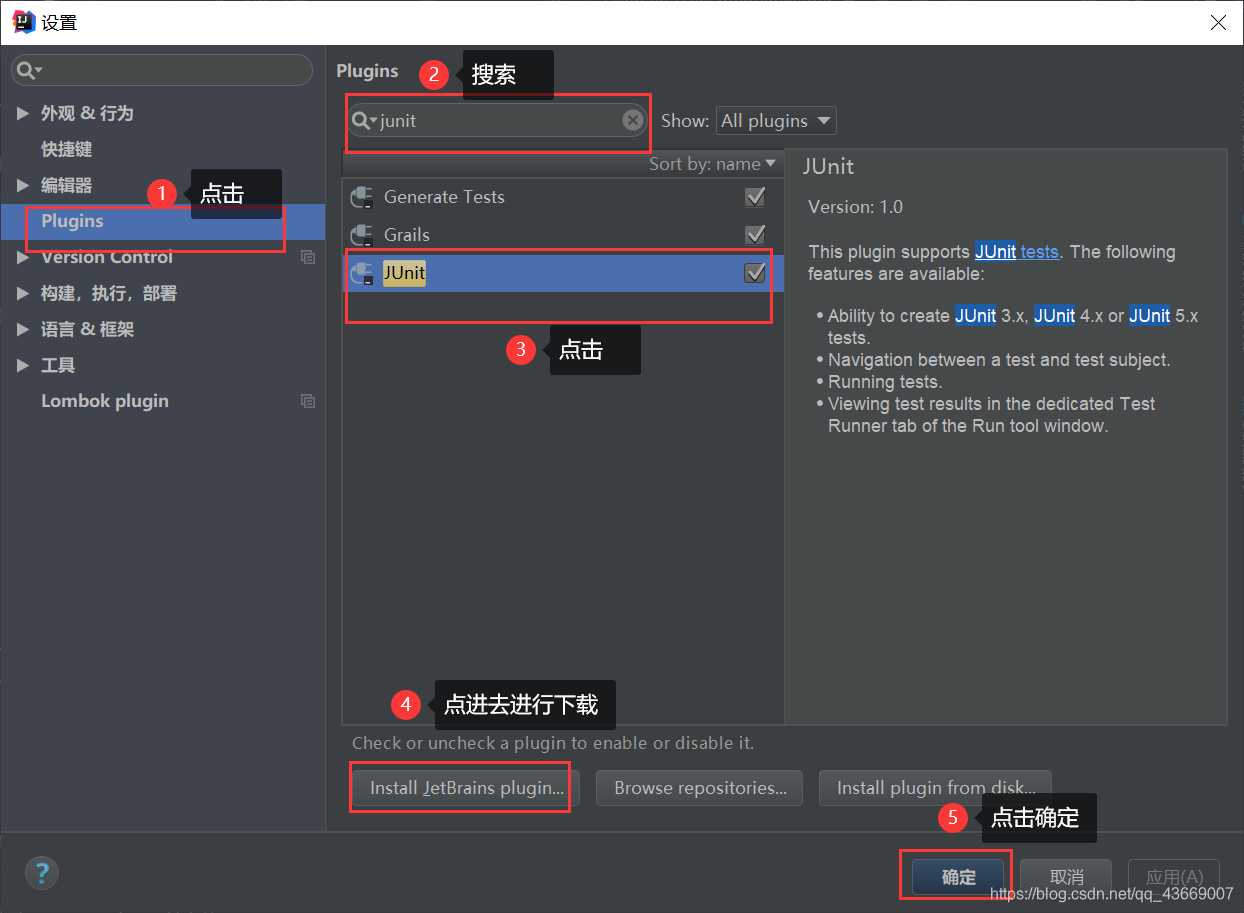Click the Grails plugin icon
The height and width of the screenshot is (913, 1244).
point(362,235)
